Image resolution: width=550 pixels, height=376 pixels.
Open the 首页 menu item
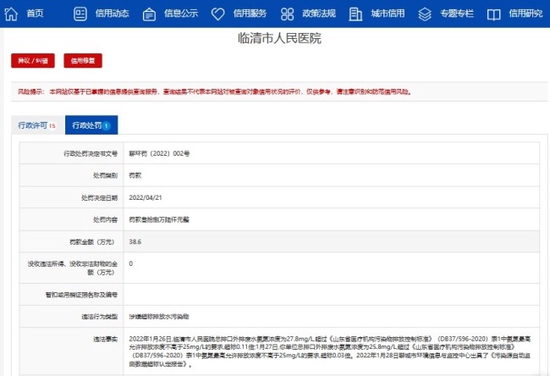pyautogui.click(x=35, y=13)
